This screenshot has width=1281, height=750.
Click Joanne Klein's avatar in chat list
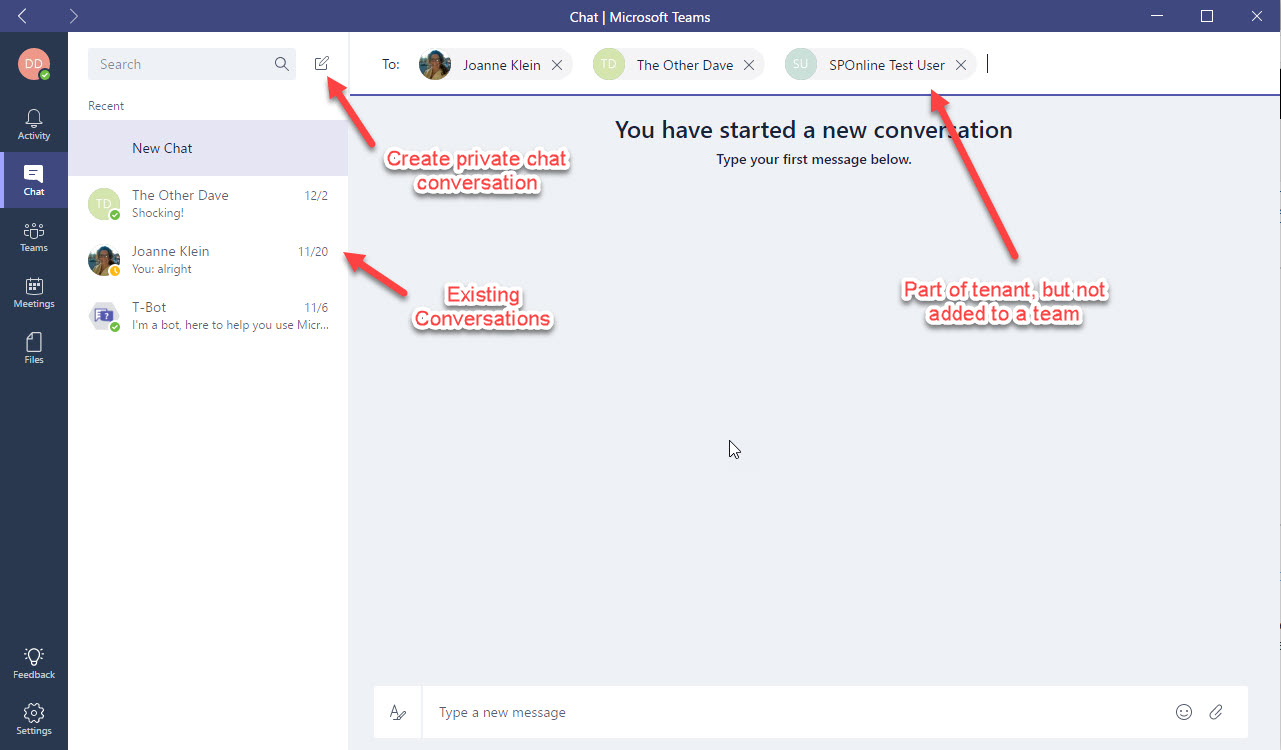[x=104, y=260]
